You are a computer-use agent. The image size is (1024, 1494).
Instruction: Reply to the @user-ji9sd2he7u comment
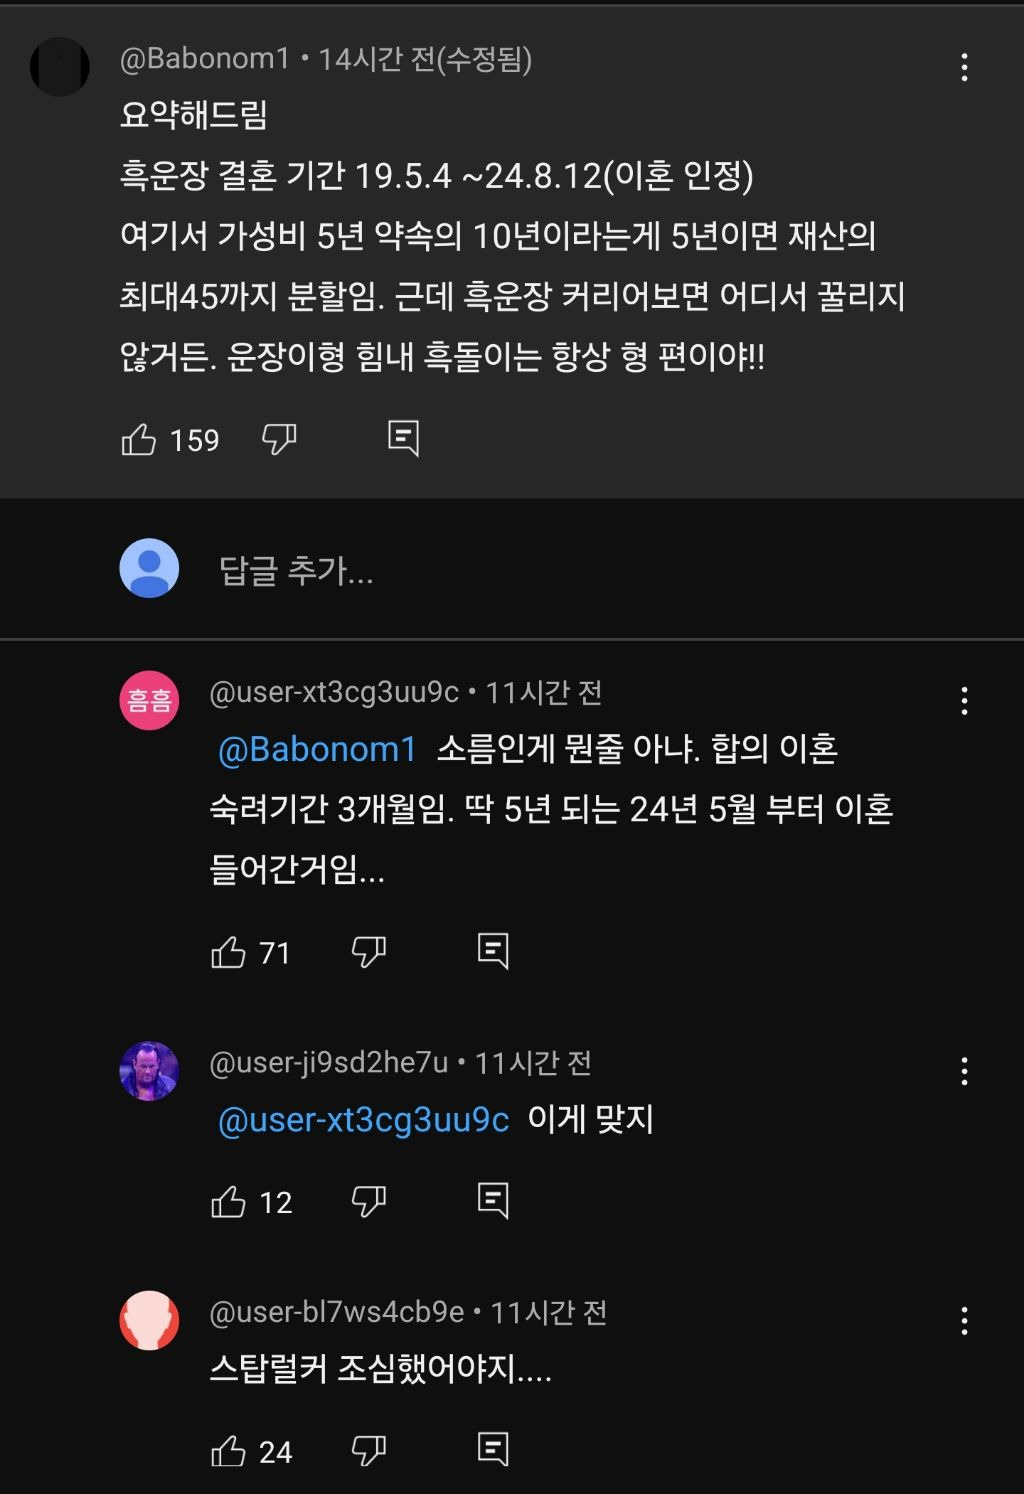pos(493,1200)
